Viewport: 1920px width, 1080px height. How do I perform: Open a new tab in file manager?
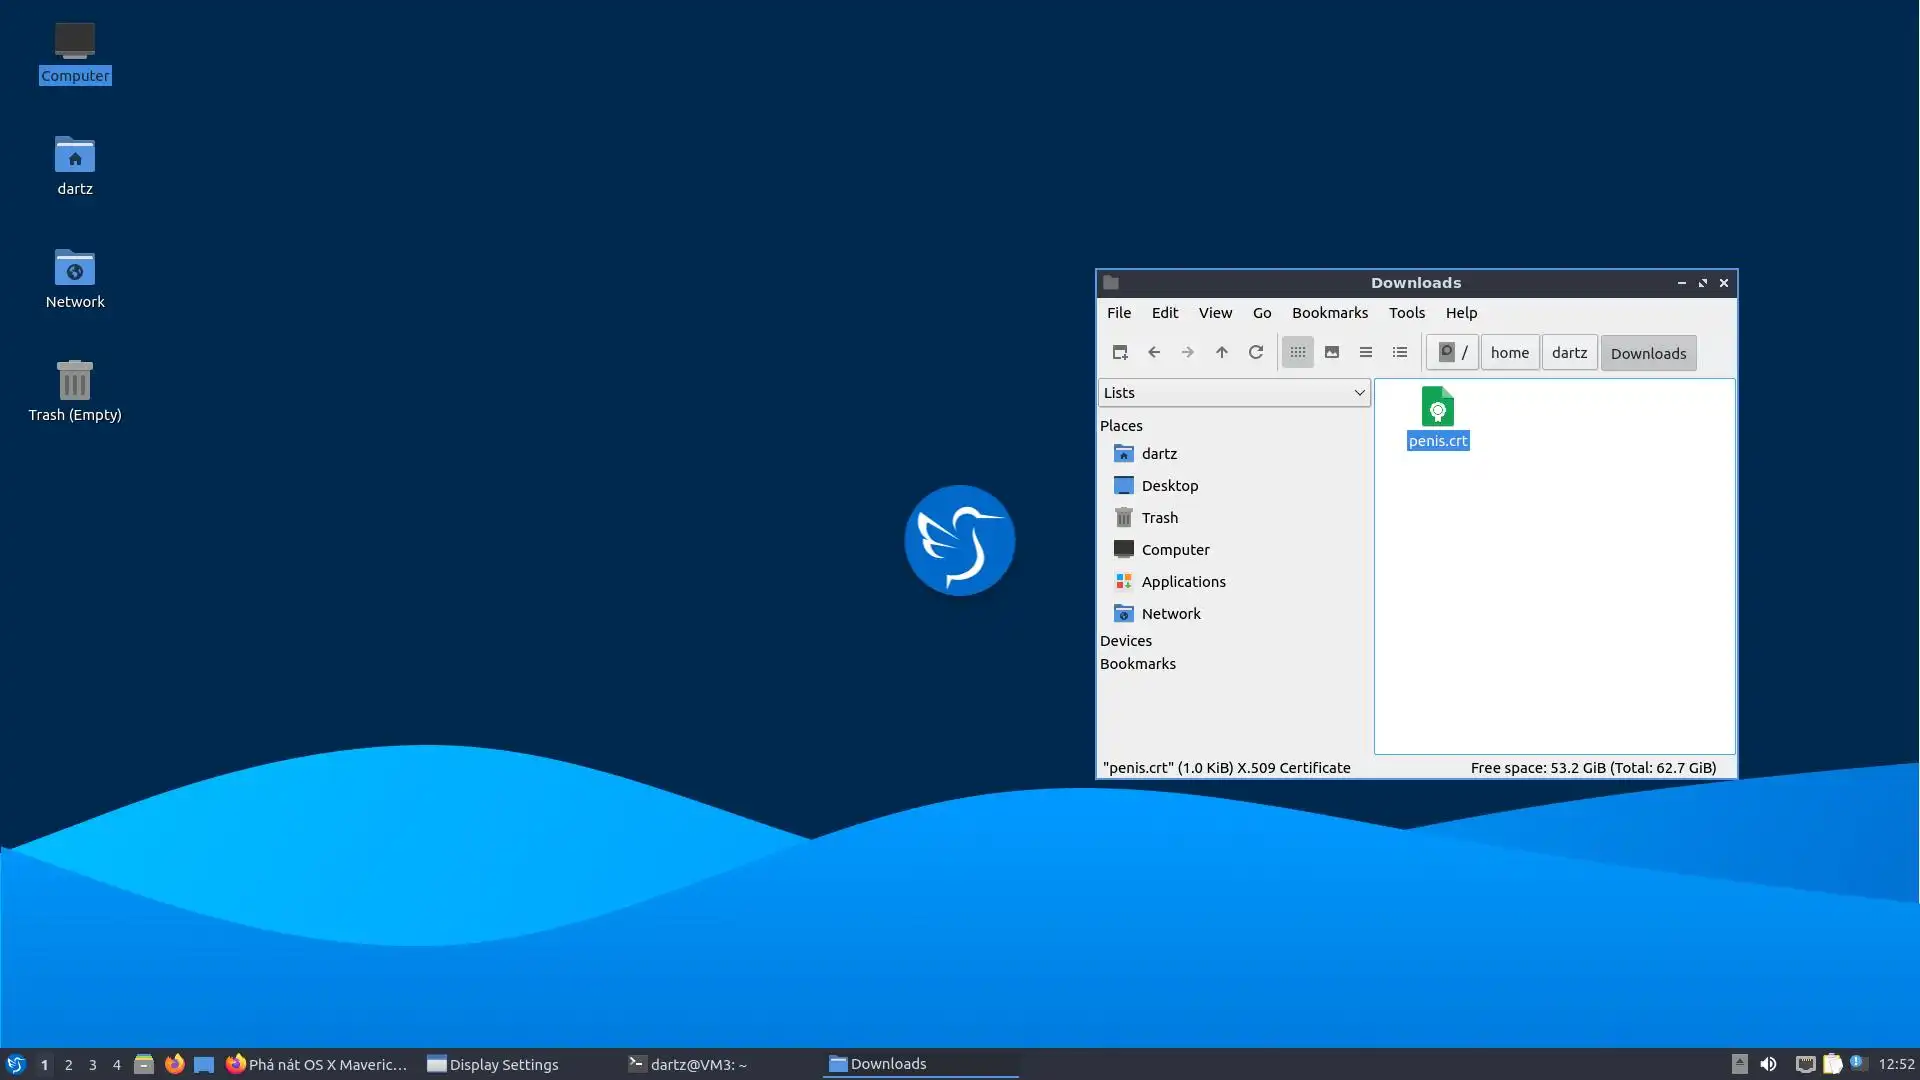pos(1120,352)
